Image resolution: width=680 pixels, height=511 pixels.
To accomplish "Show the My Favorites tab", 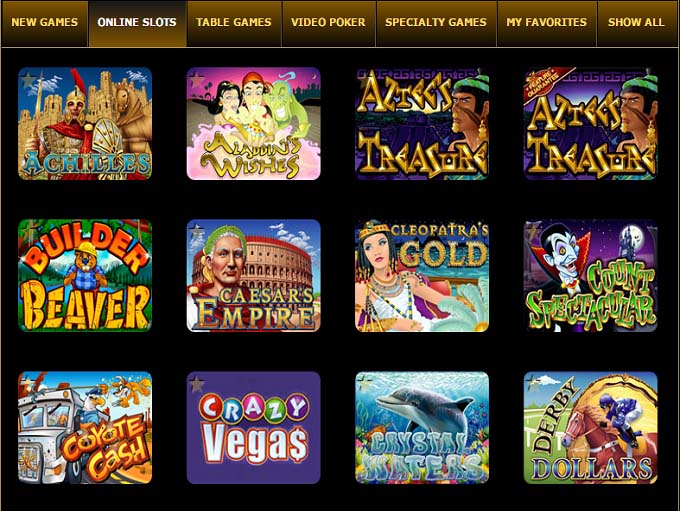I will pyautogui.click(x=547, y=23).
